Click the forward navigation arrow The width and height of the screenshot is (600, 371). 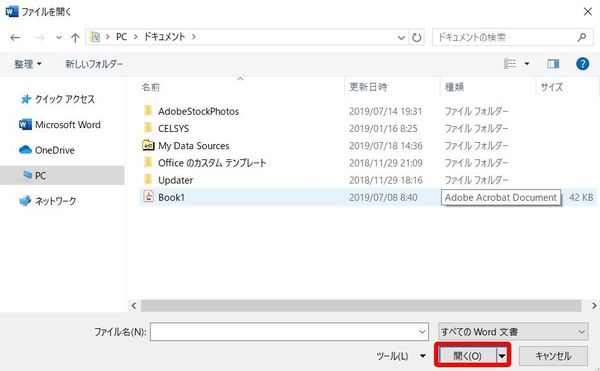pos(39,37)
